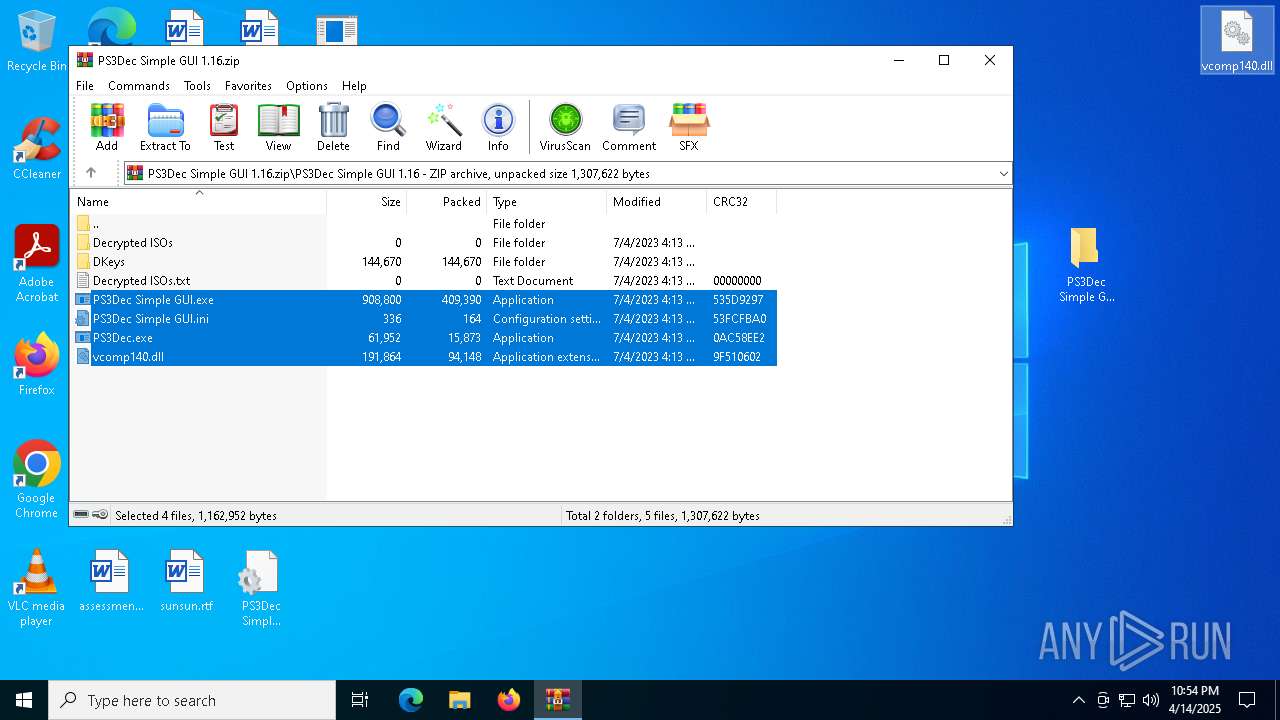
Task: Sort by Modified column header
Action: (x=656, y=202)
